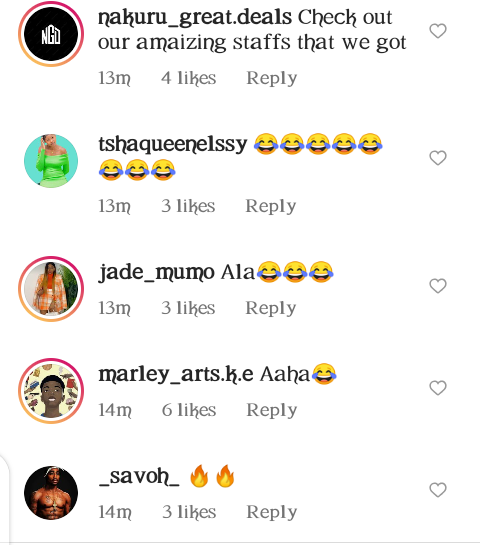Reply to tshaqueenelssy's laughing comment
Screen dimensions: 480x545
[x=271, y=206]
